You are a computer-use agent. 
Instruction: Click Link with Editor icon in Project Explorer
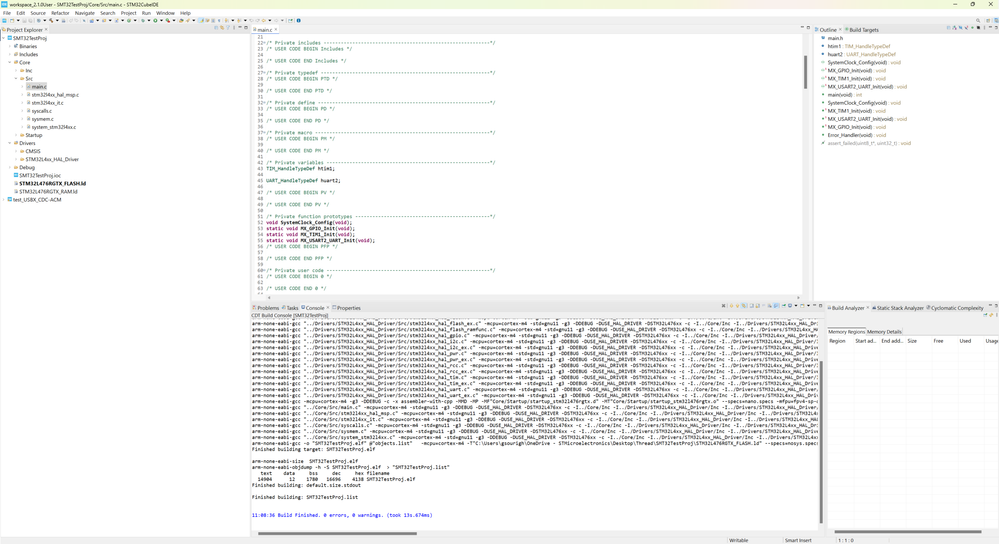[222, 28]
